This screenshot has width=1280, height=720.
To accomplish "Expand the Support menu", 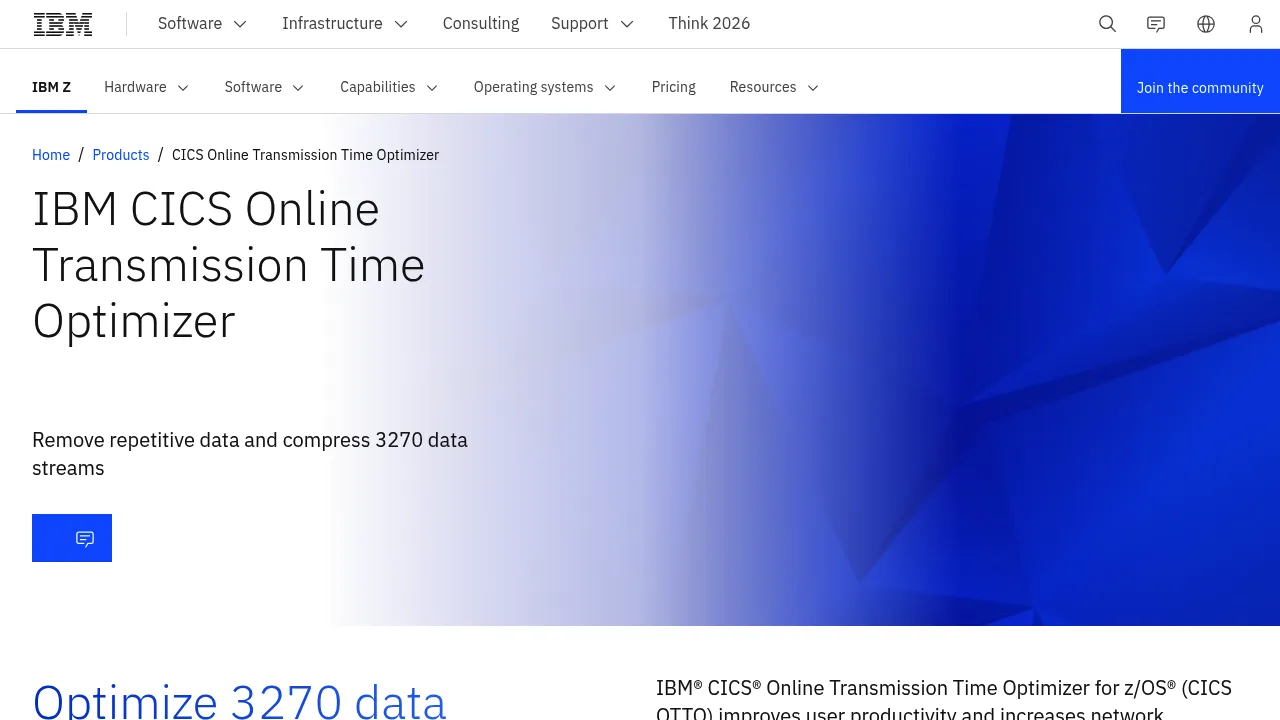I will click(x=592, y=24).
